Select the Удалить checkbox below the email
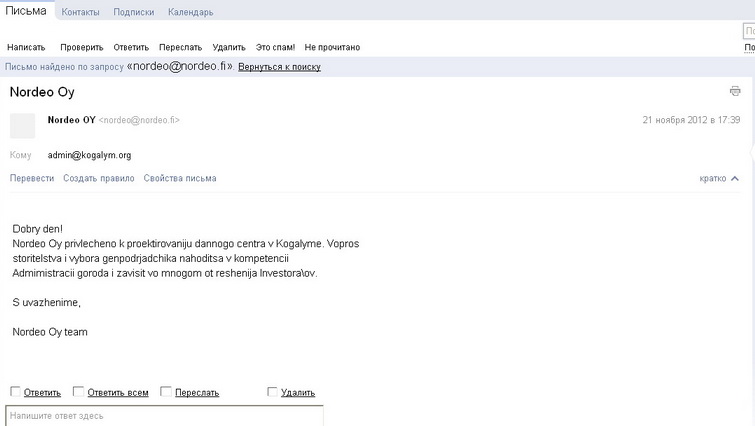The width and height of the screenshot is (755, 426). pos(272,392)
